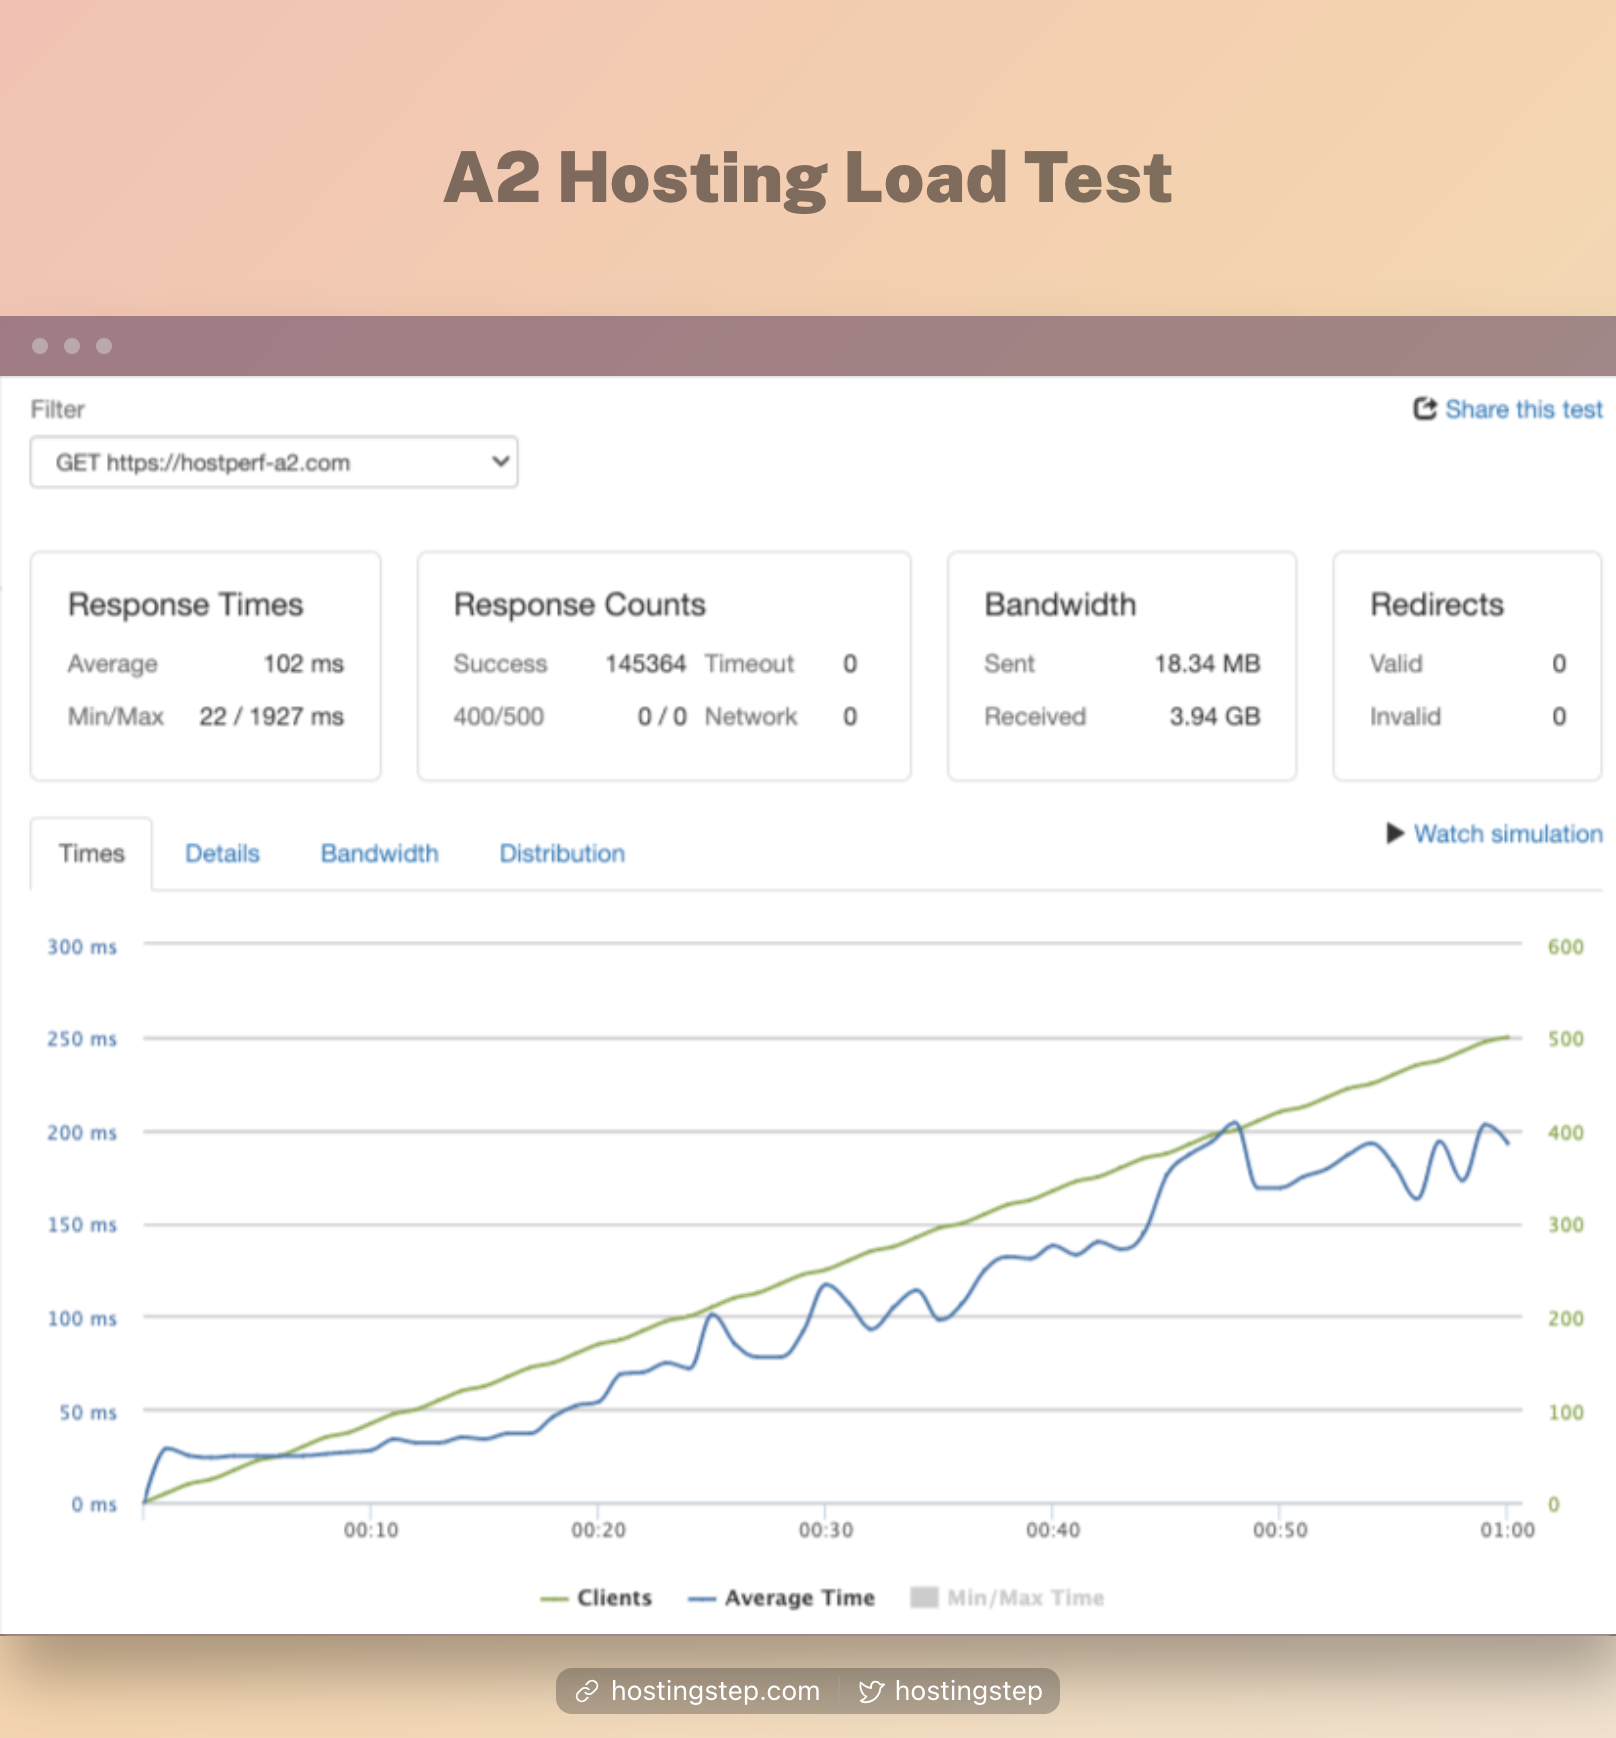The image size is (1616, 1738).
Task: Click the 300 ms axis label
Action: 82,947
